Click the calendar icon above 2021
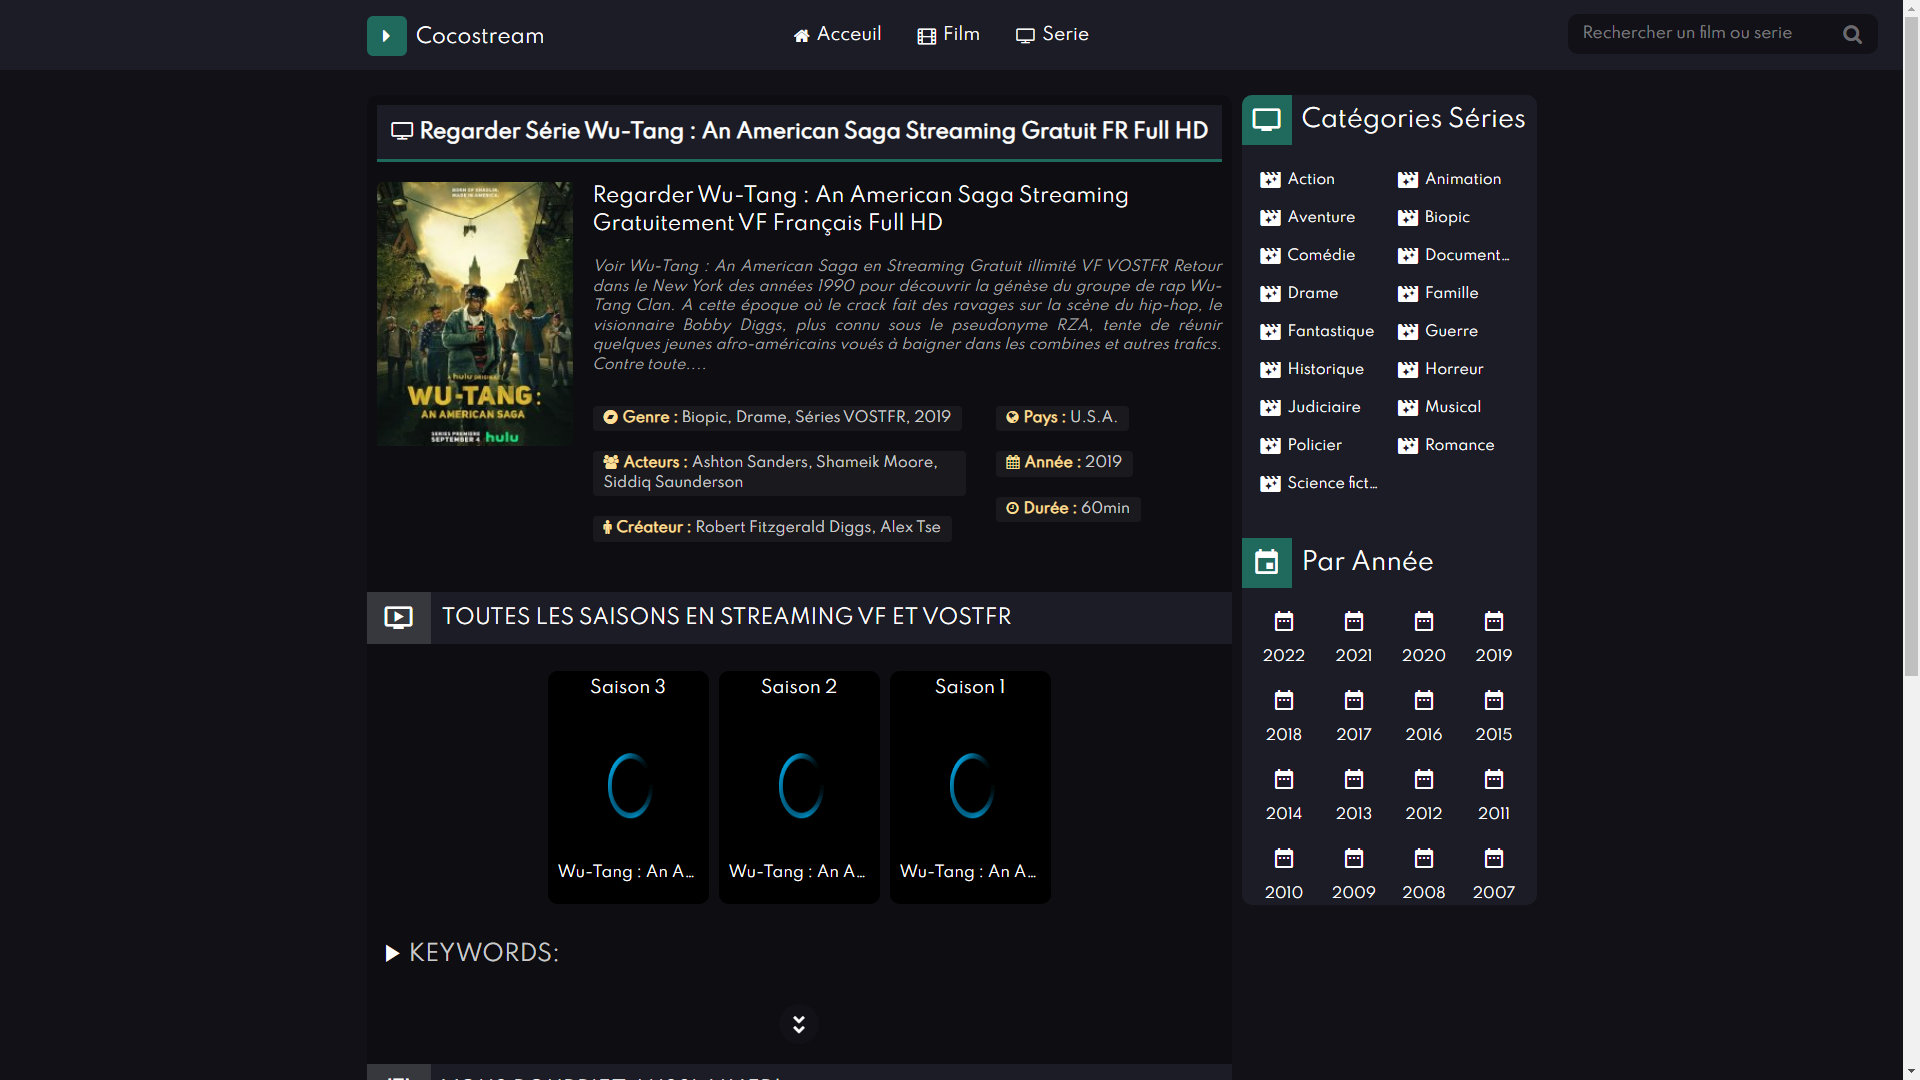Screen dimensions: 1920x1080 [x=1354, y=622]
